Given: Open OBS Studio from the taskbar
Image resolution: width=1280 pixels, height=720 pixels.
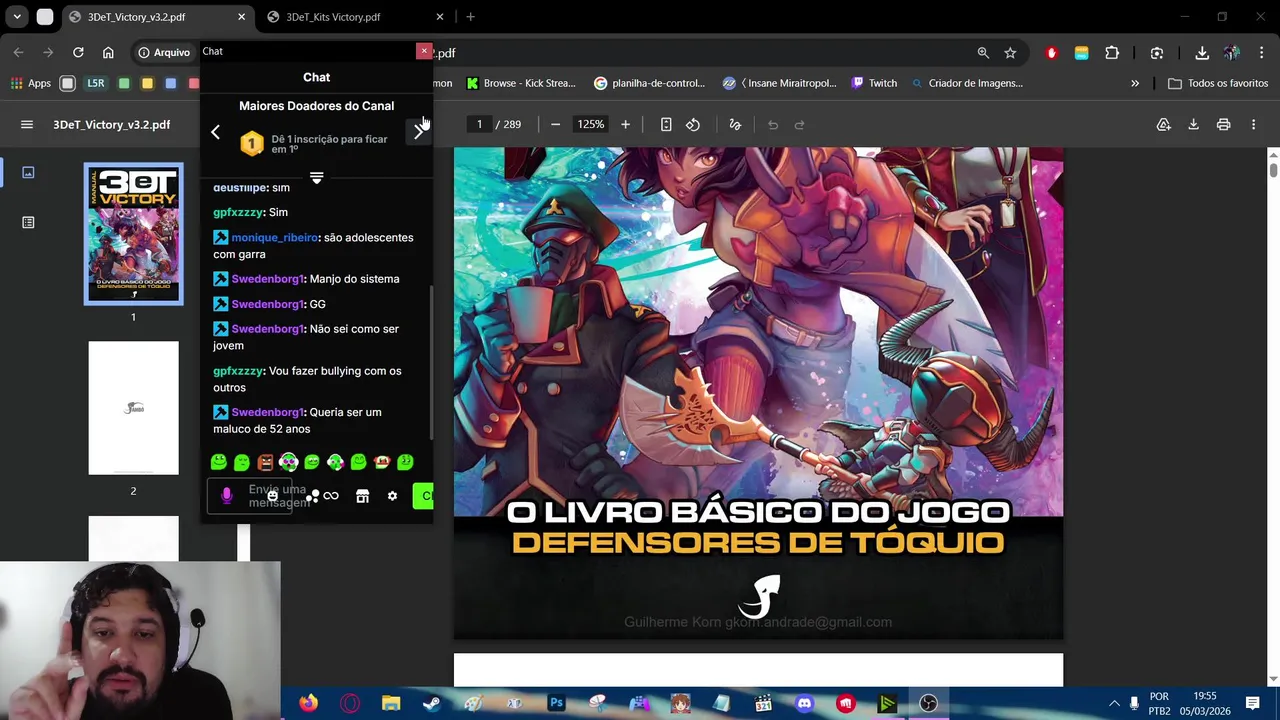Looking at the screenshot, I should point(928,704).
